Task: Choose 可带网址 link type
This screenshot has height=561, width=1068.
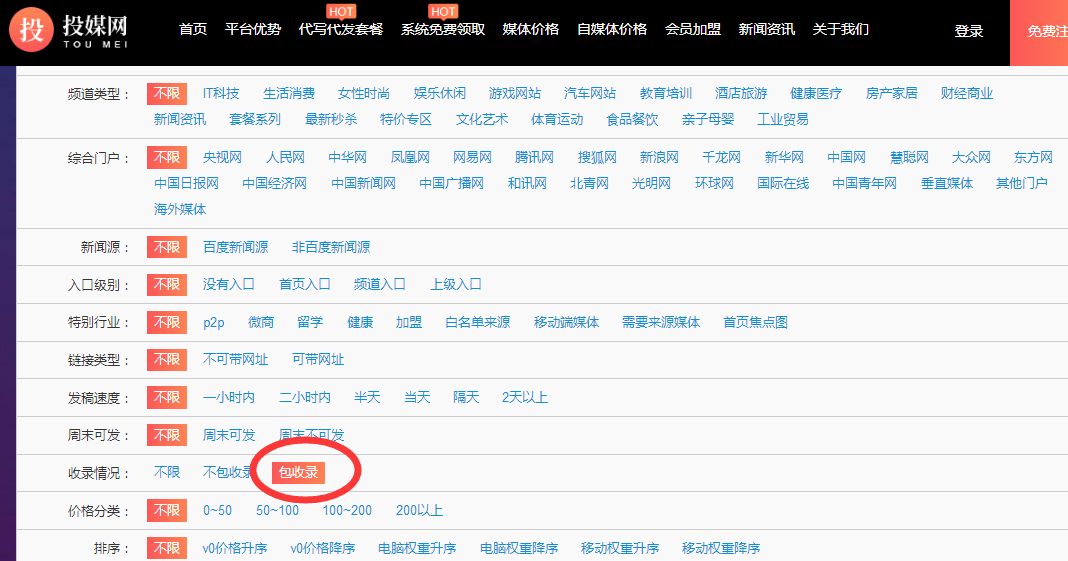Action: pos(317,359)
